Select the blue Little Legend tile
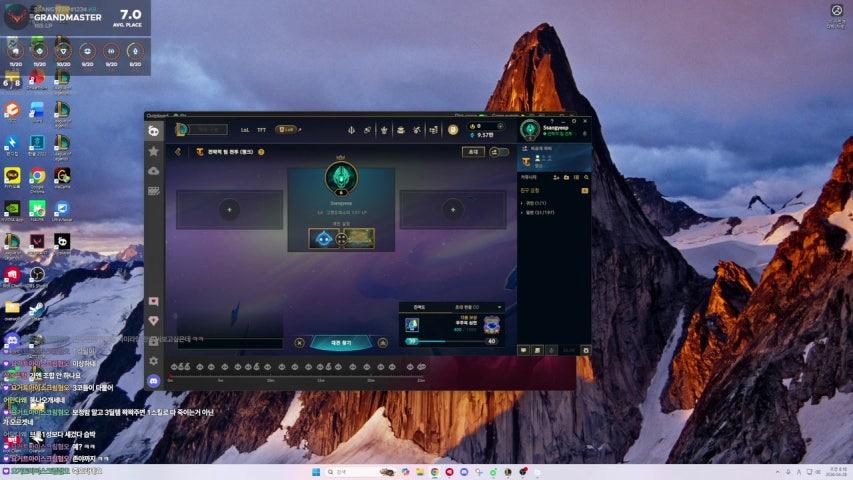 pyautogui.click(x=323, y=238)
